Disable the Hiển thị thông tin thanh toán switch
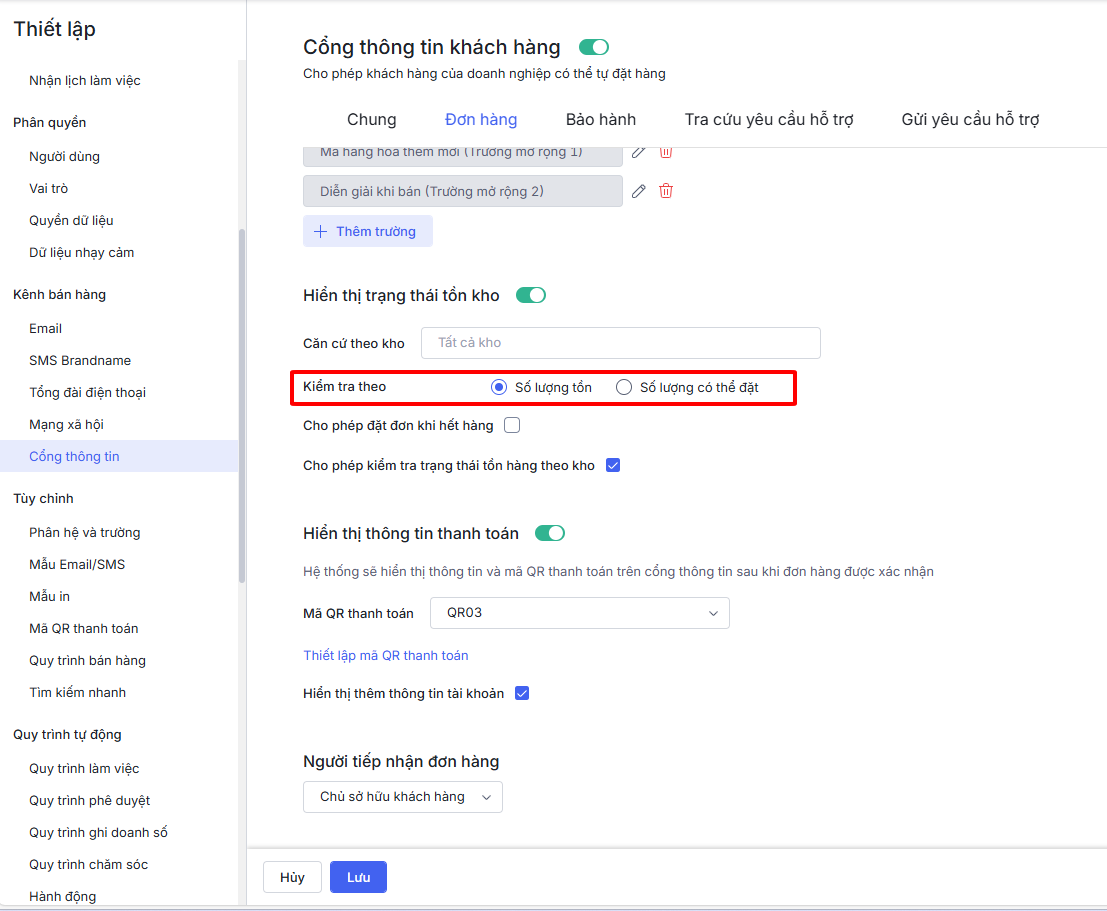The image size is (1107, 911). click(550, 533)
